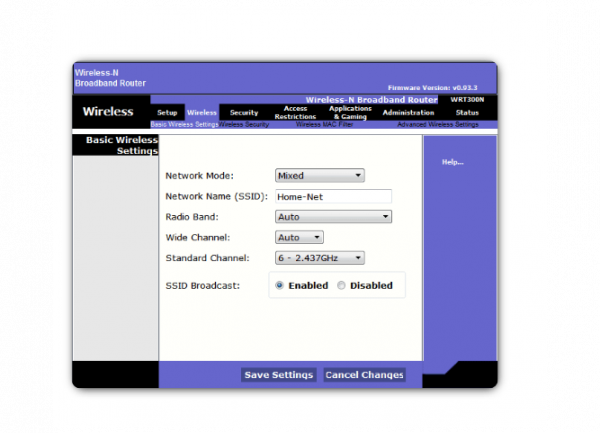Click the Network Name (SSID) field
The height and width of the screenshot is (433, 600).
pyautogui.click(x=333, y=197)
